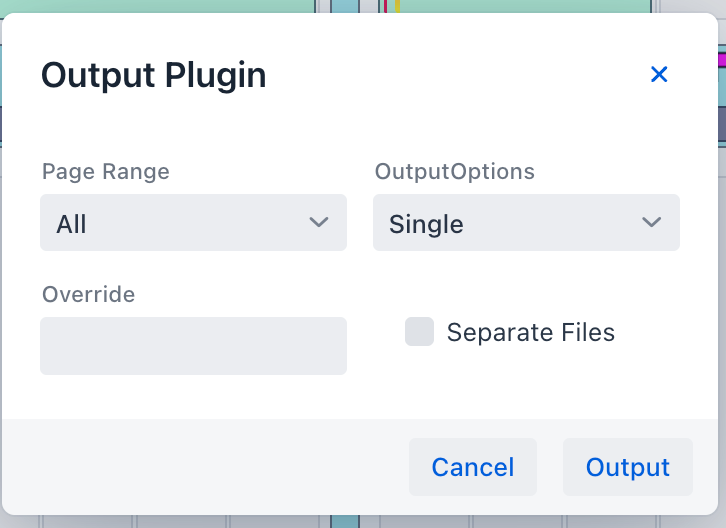Image resolution: width=726 pixels, height=528 pixels.
Task: Toggle via the Separate Files label text
Action: (x=530, y=333)
